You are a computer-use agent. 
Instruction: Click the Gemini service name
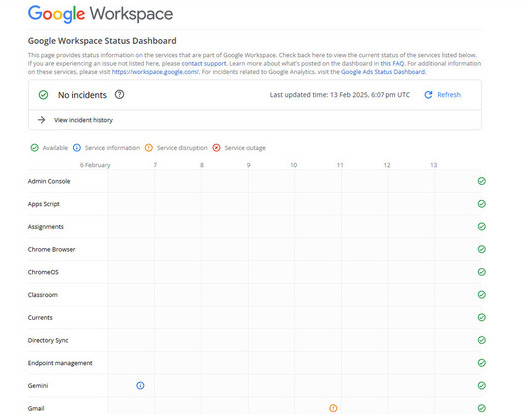pos(38,386)
